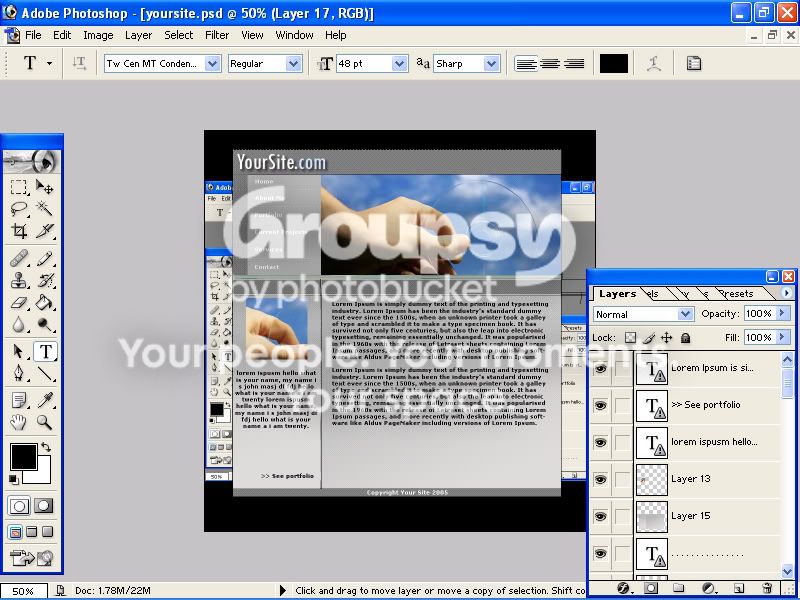Open the 'Sharp' anti-aliasing dropdown

[x=491, y=64]
